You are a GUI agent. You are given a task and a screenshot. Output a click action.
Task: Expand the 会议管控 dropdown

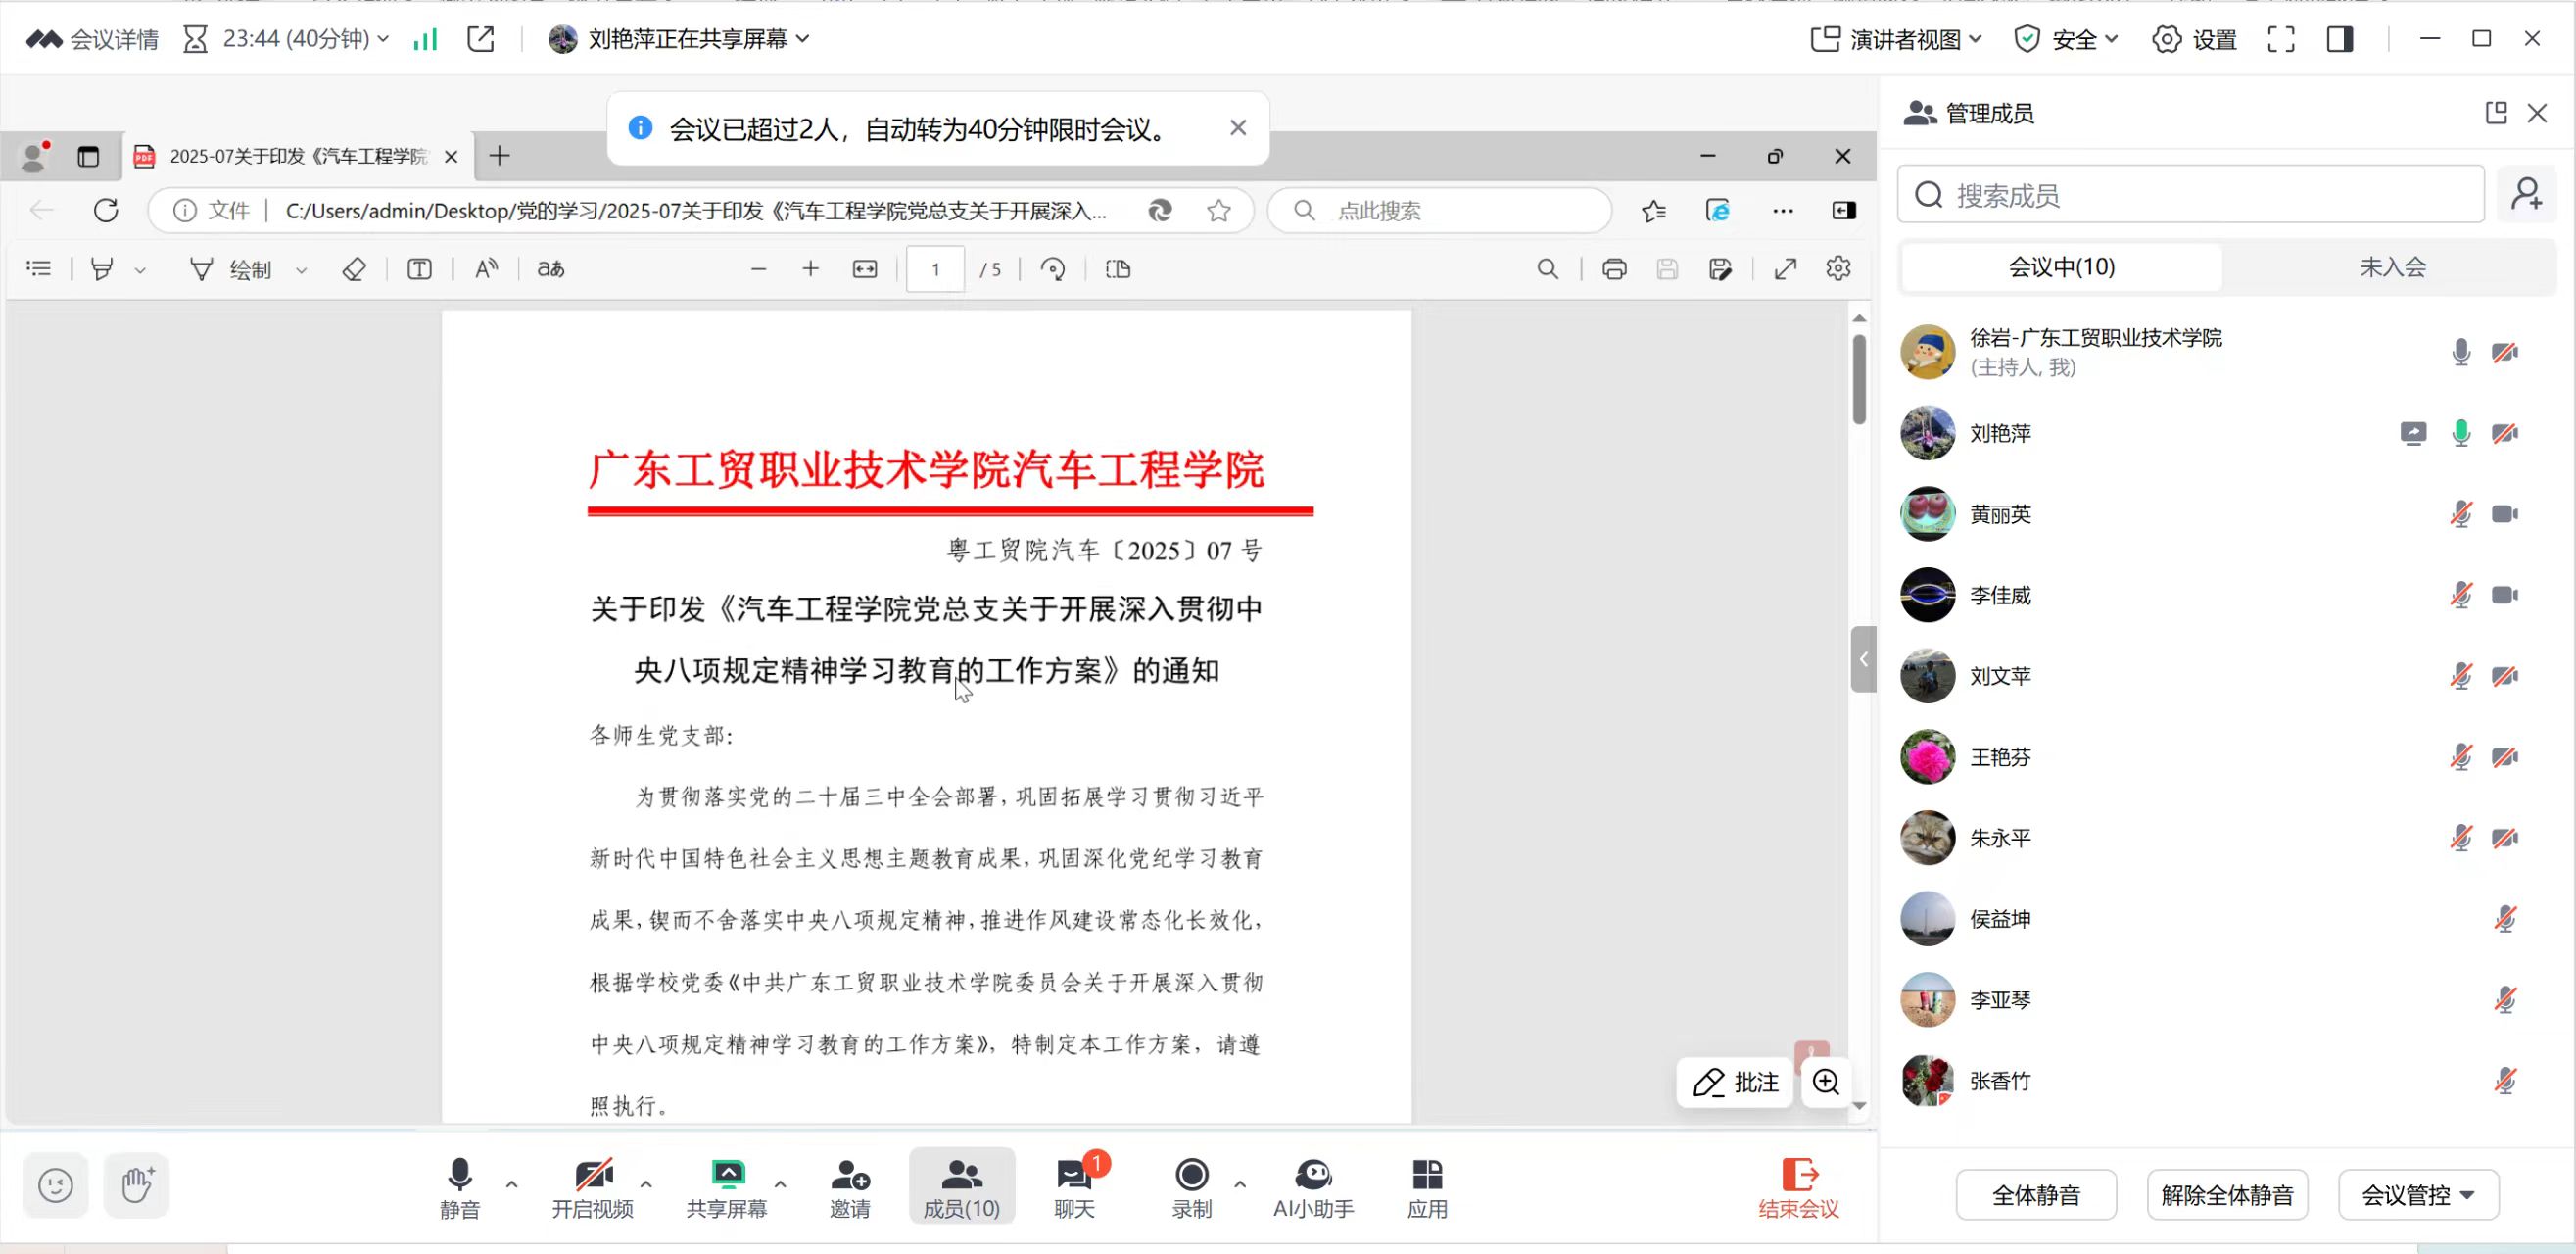(x=2418, y=1195)
